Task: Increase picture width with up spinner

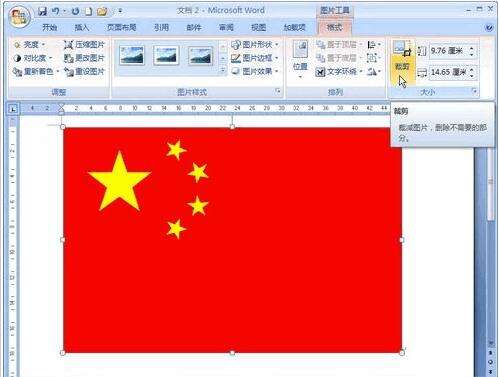Action: coord(472,69)
